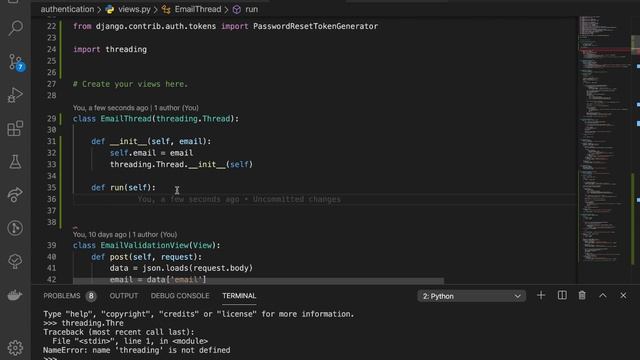
Task: Click 'EmailThread' class breadcrumb
Action: tap(198, 9)
